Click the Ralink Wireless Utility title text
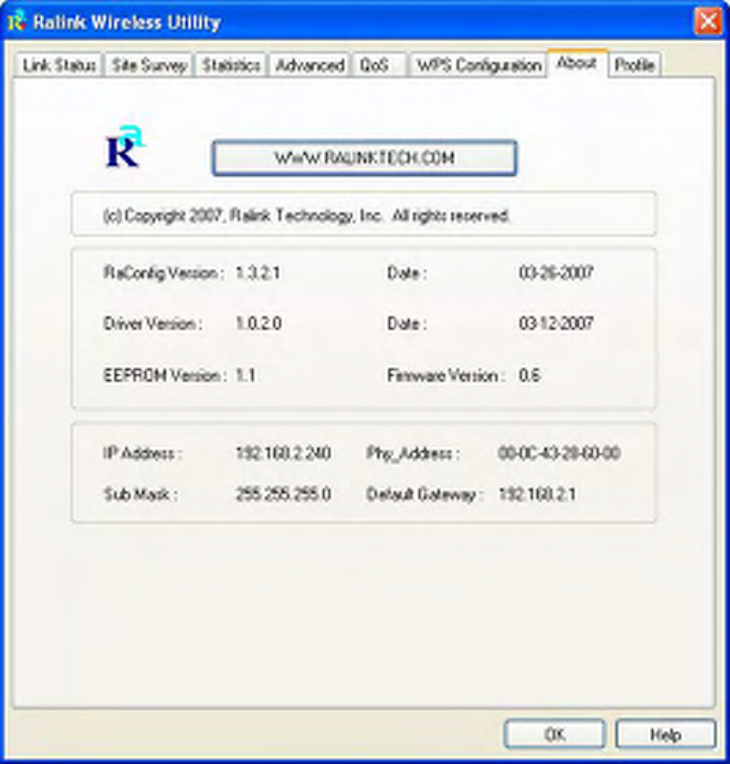This screenshot has width=730, height=764. tap(127, 22)
